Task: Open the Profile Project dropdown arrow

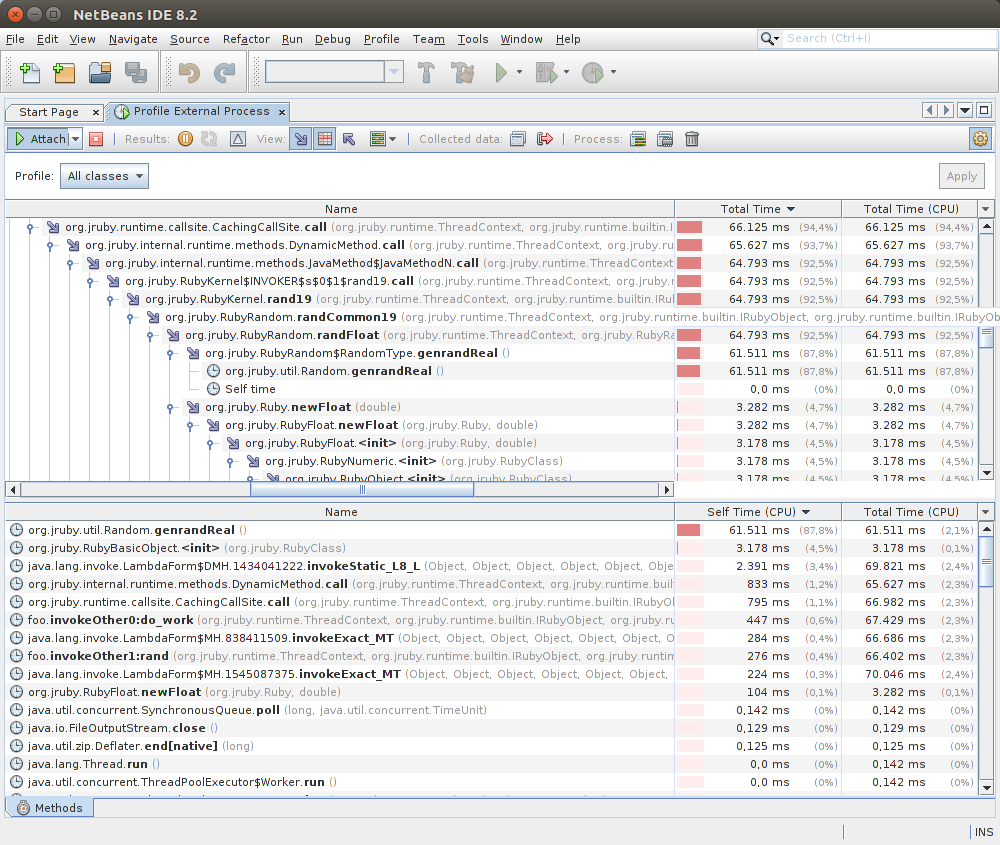Action: (614, 72)
